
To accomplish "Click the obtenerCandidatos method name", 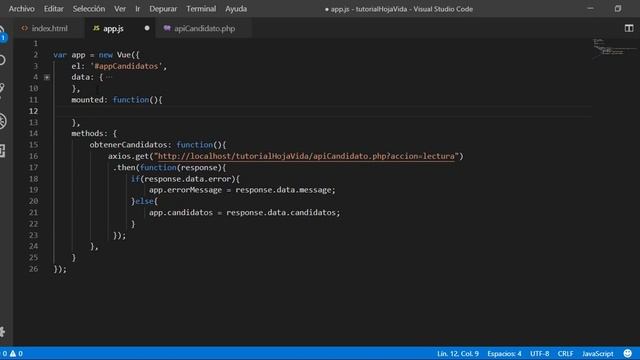I will coord(128,144).
